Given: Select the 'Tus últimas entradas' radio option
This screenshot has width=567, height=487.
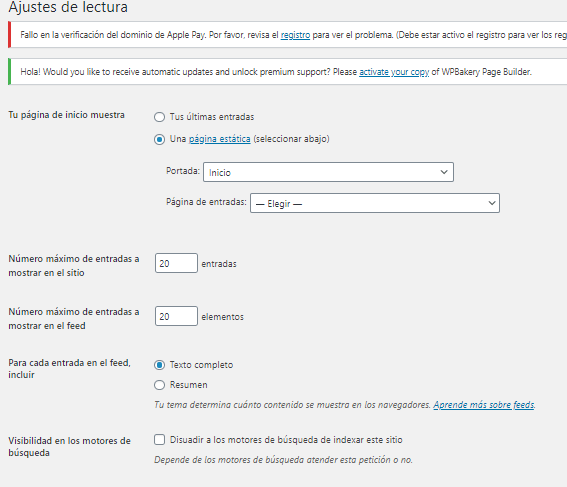Looking at the screenshot, I should click(159, 117).
